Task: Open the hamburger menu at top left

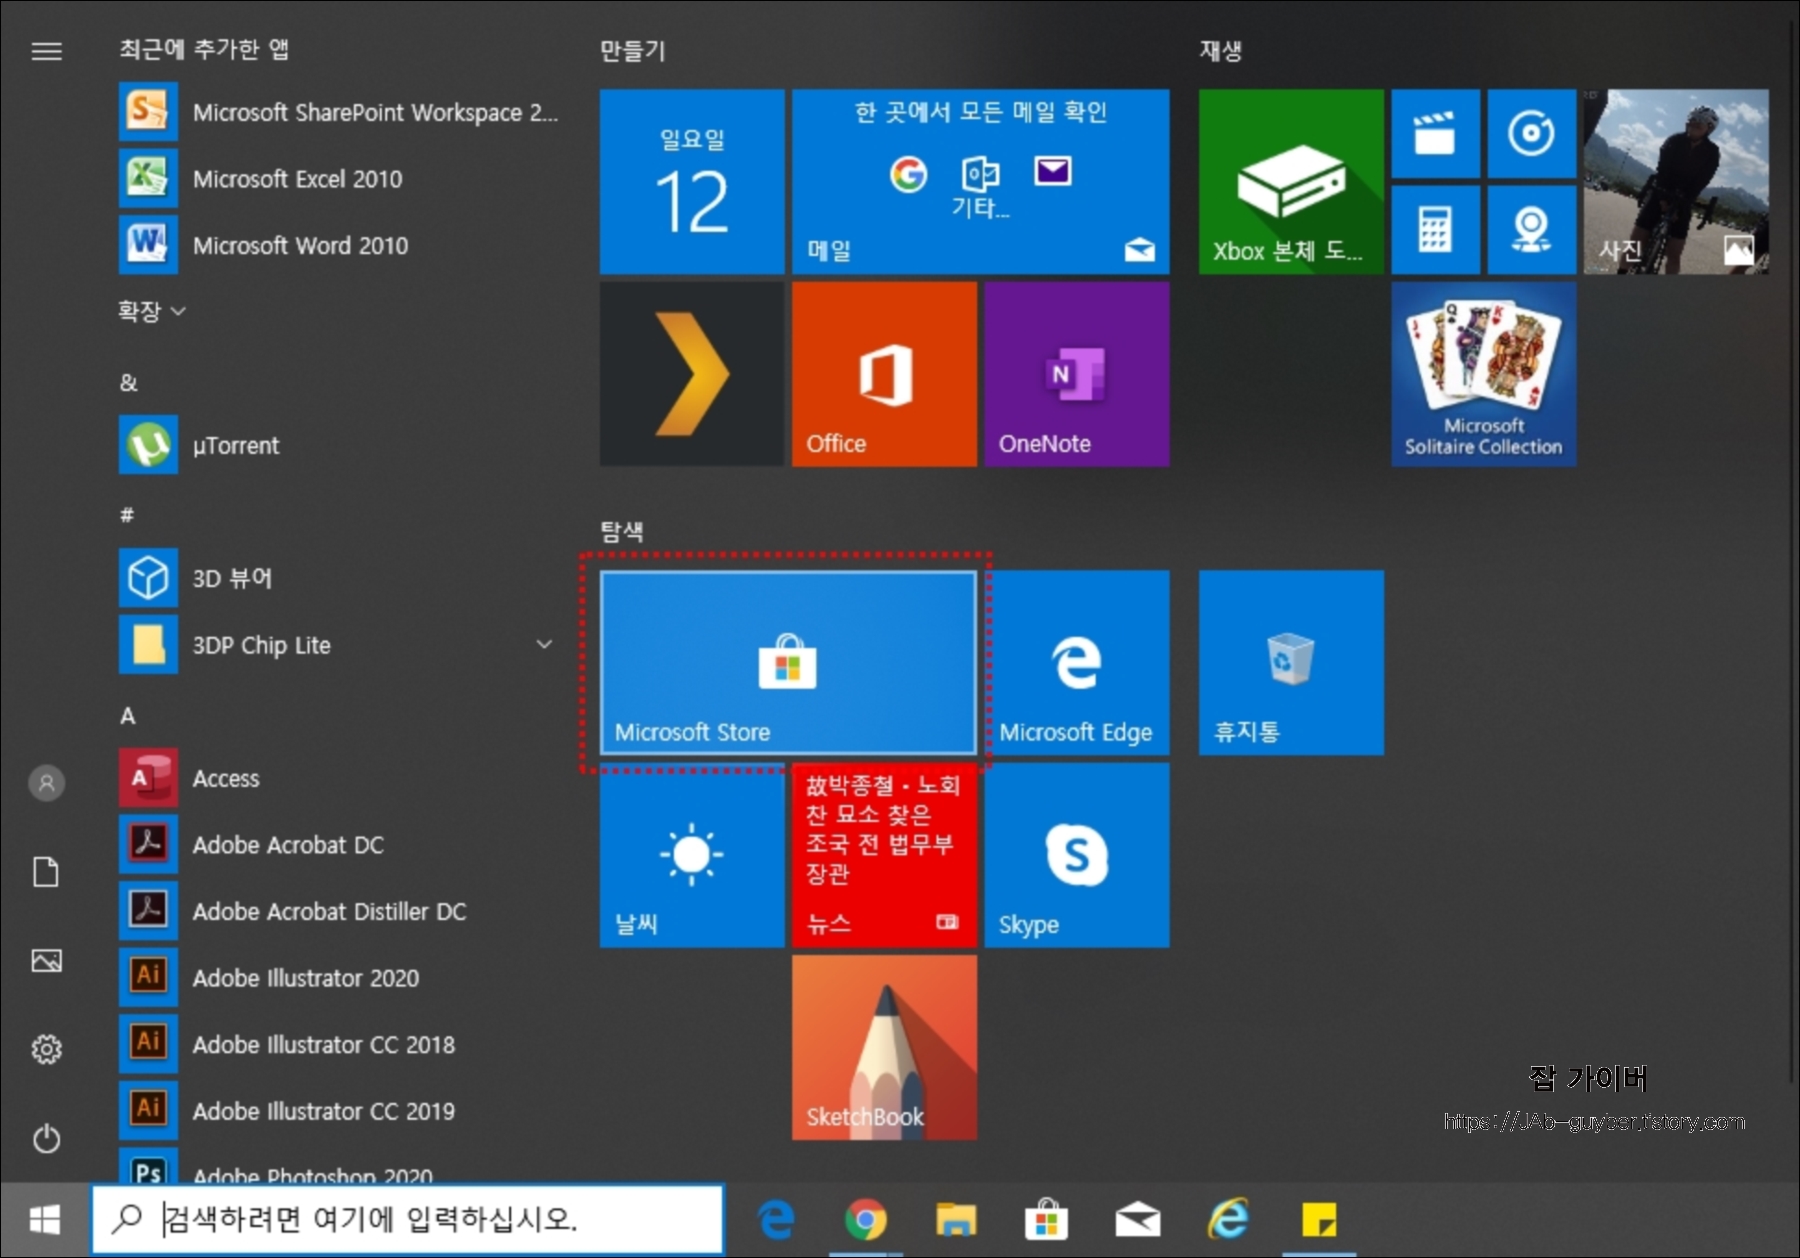Action: 46,51
